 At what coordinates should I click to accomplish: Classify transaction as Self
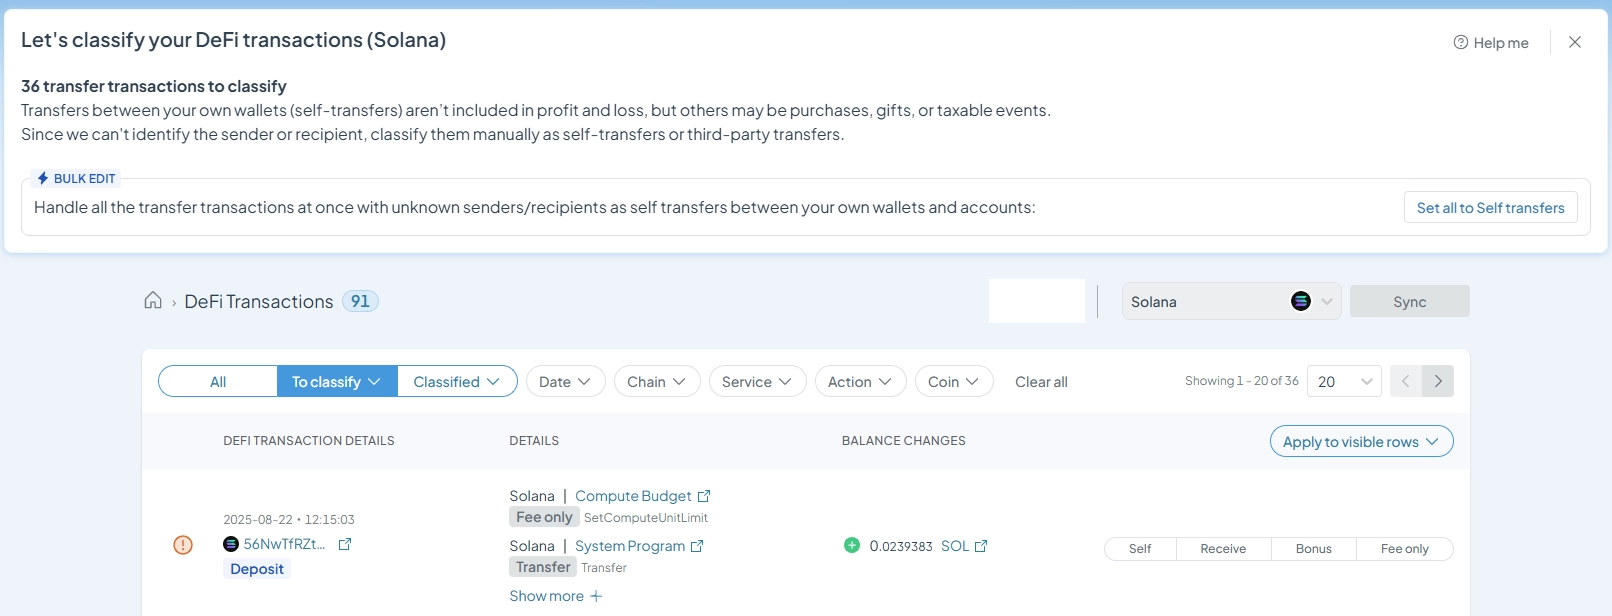[1140, 549]
